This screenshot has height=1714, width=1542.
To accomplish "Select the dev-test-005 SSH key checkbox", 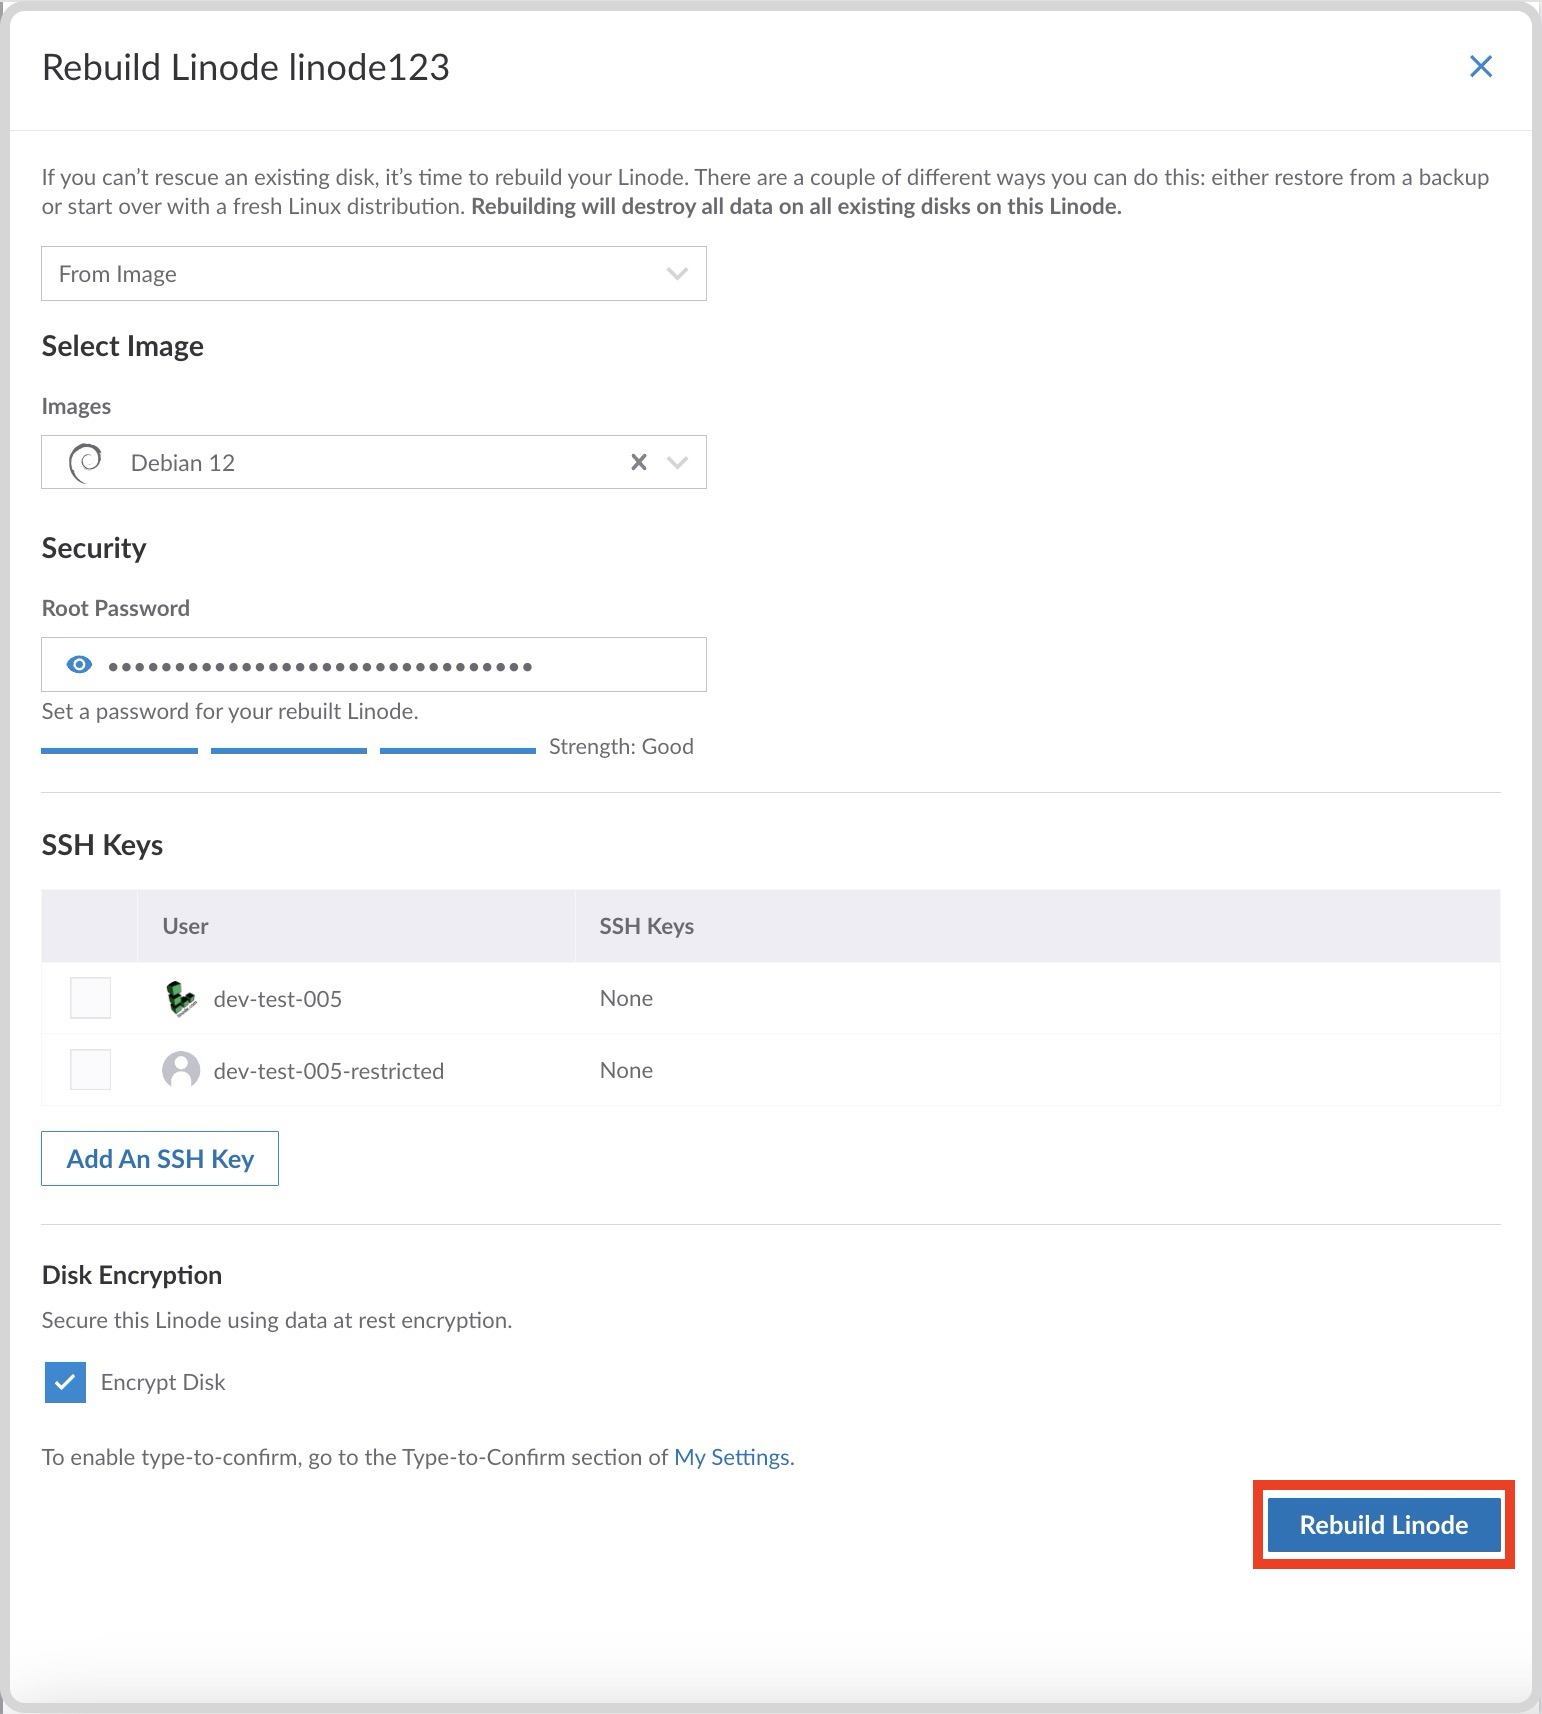I will pos(90,998).
